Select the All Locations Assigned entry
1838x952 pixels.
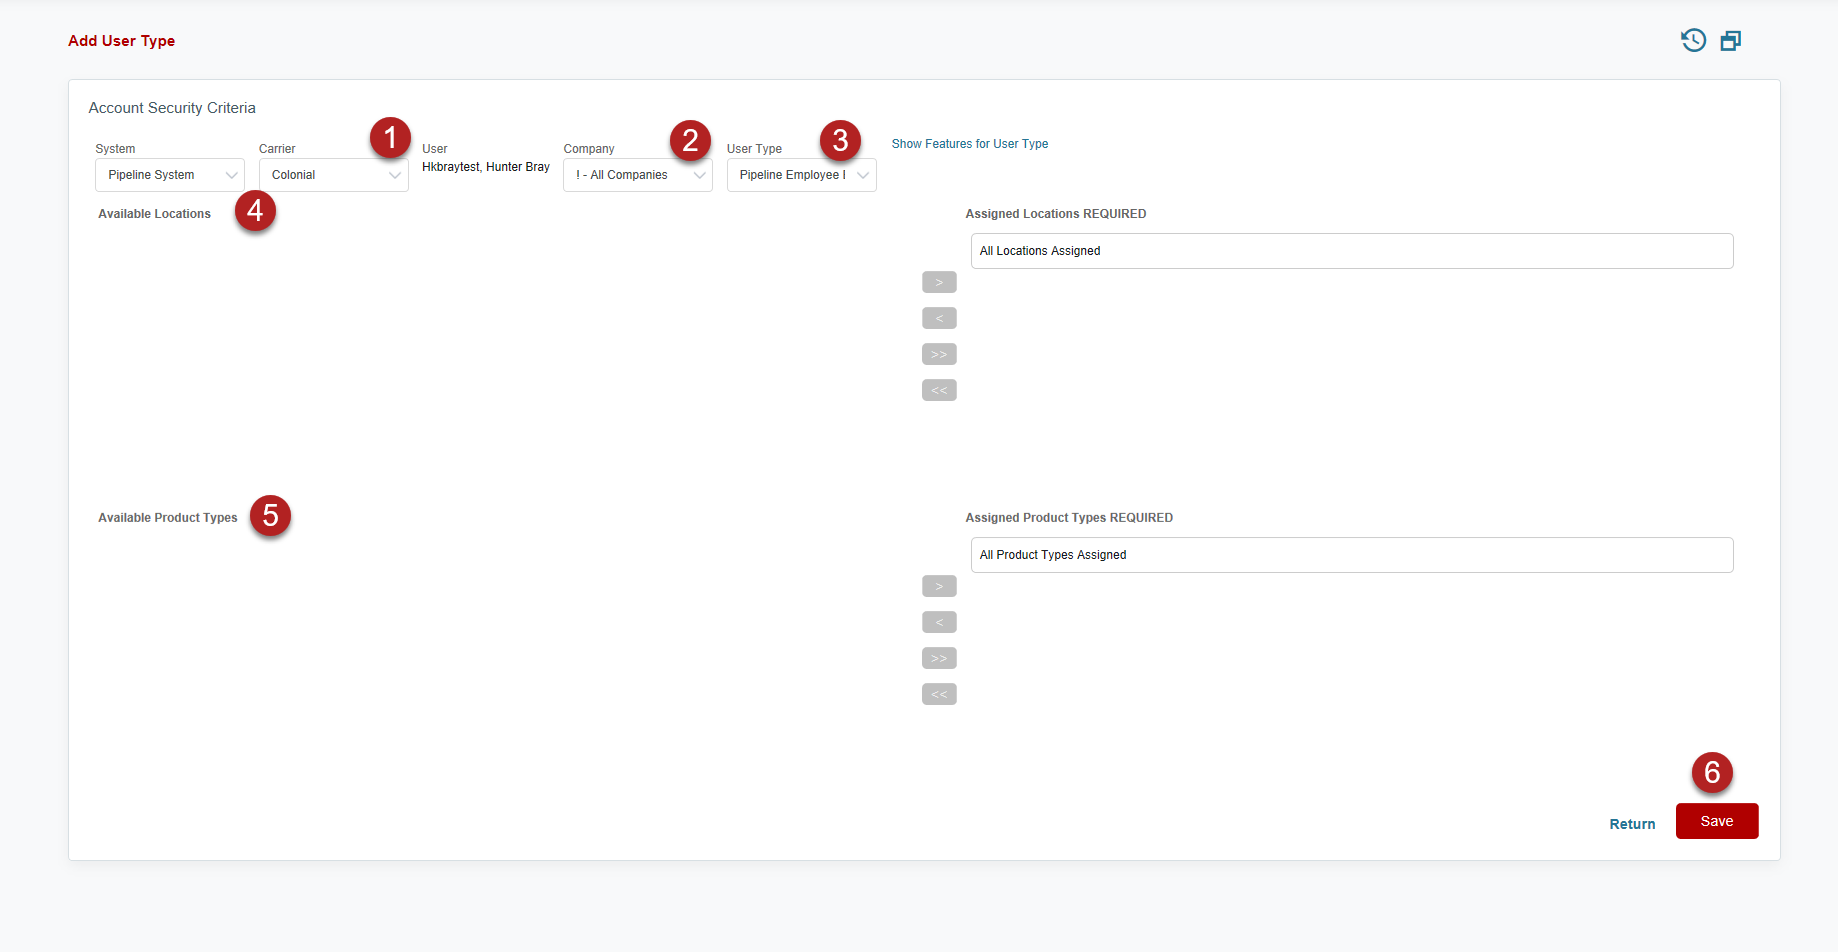(x=1040, y=251)
